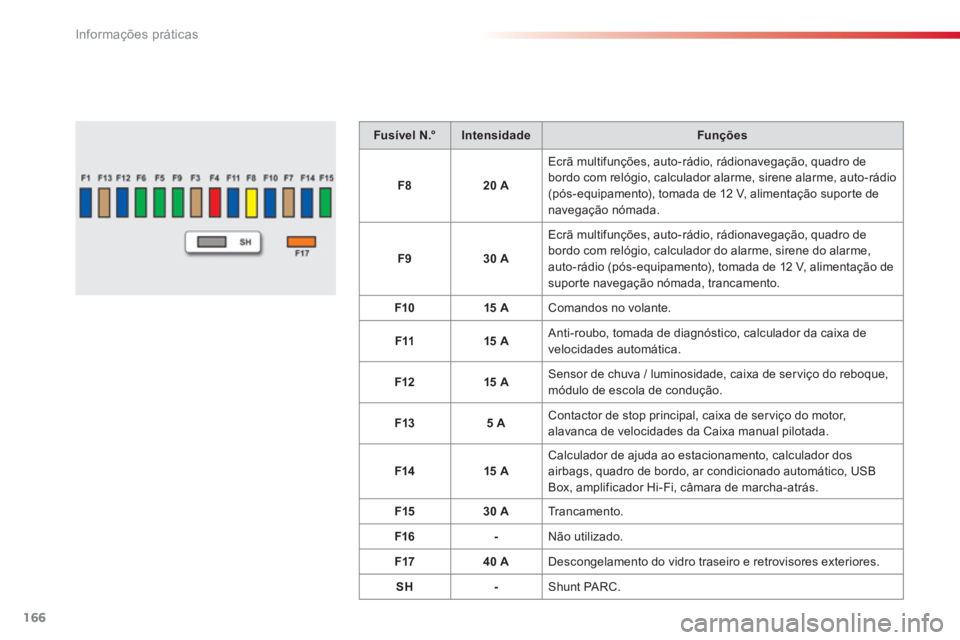Select the green F15 fuse in the diagram

[326, 203]
